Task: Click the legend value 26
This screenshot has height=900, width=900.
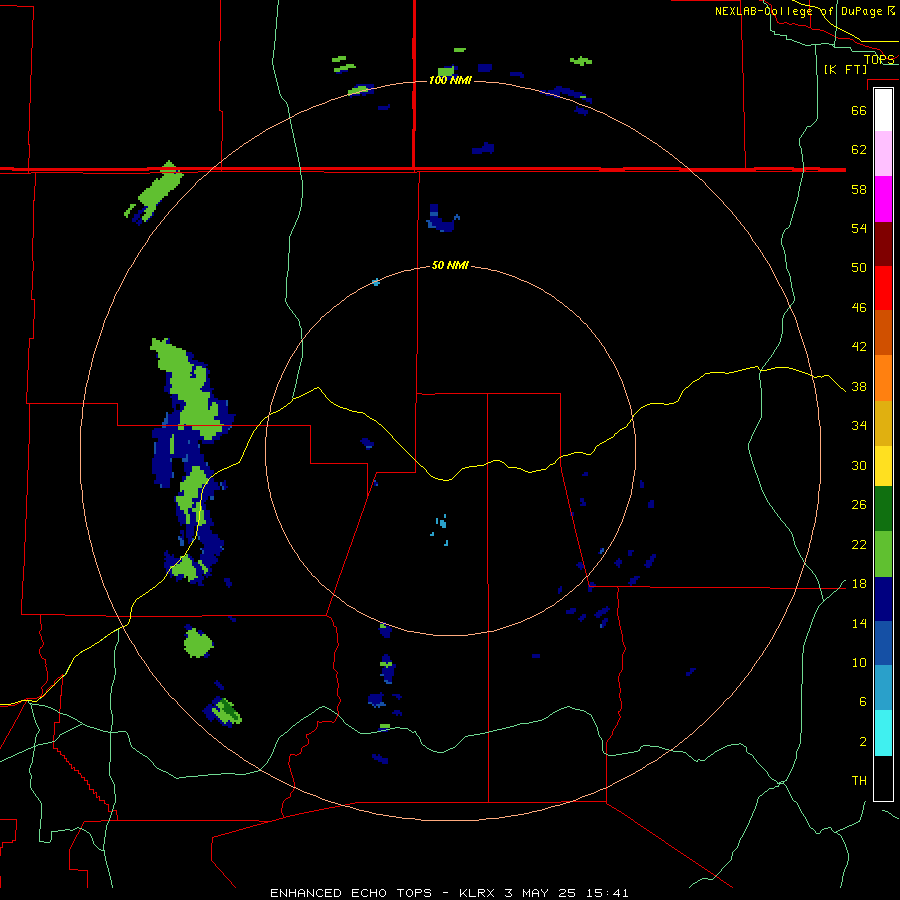Action: (859, 505)
